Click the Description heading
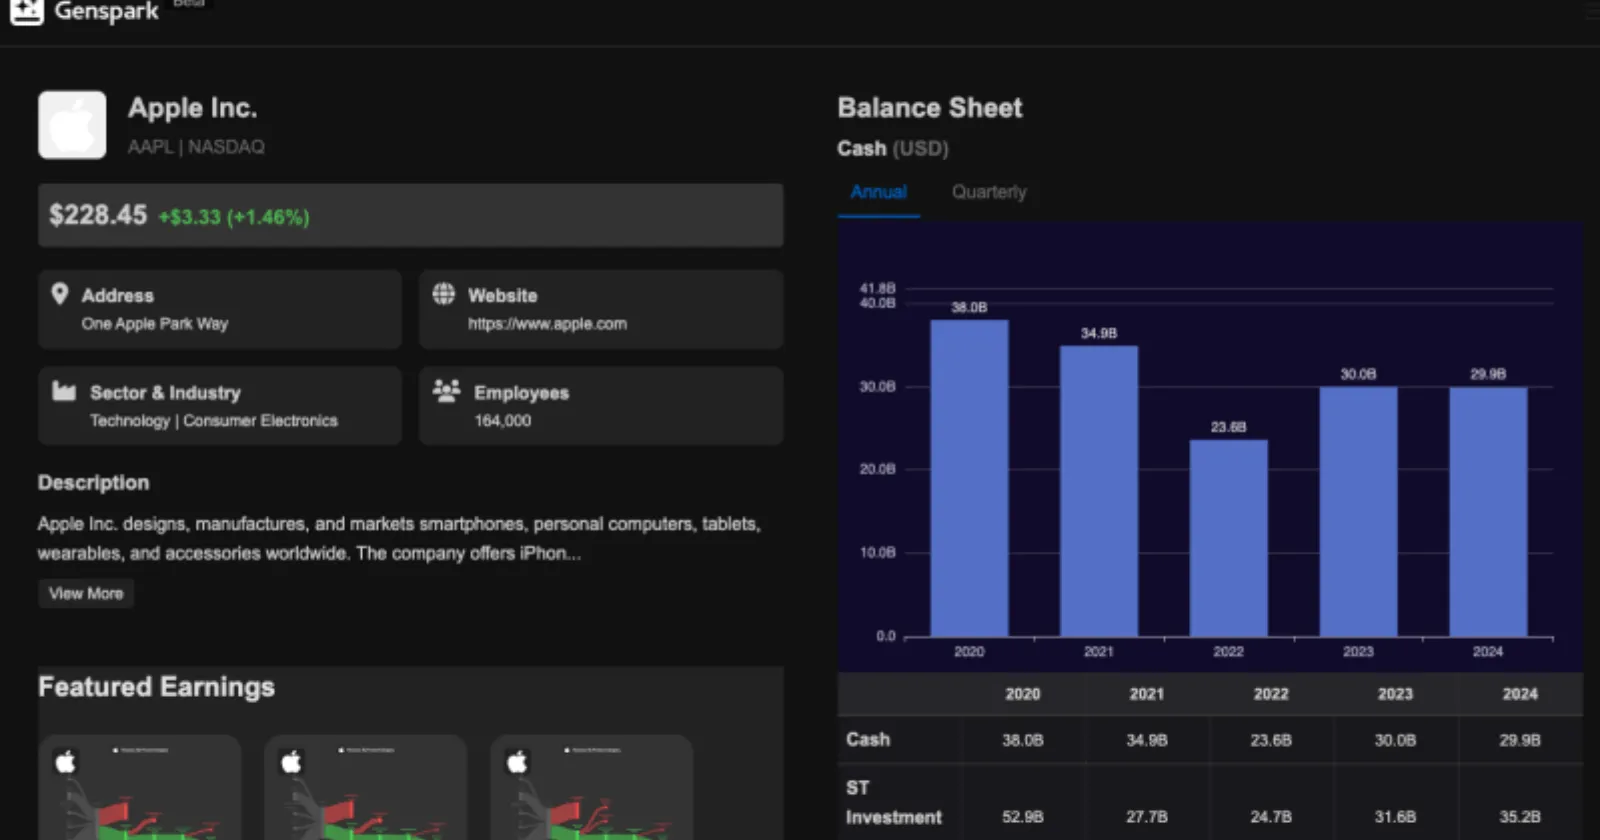The width and height of the screenshot is (1600, 840). coord(93,482)
